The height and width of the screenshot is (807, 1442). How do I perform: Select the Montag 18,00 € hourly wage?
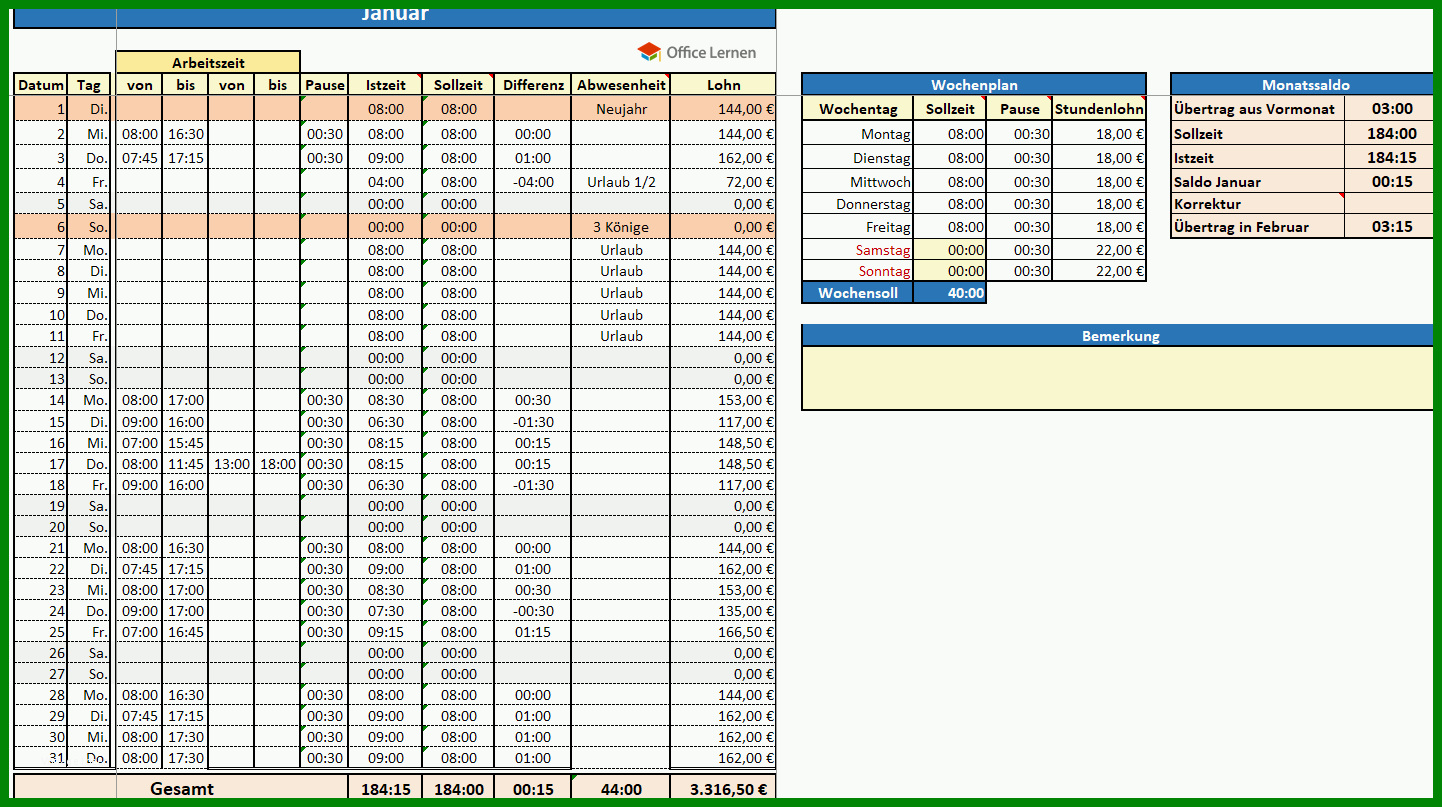point(1099,134)
